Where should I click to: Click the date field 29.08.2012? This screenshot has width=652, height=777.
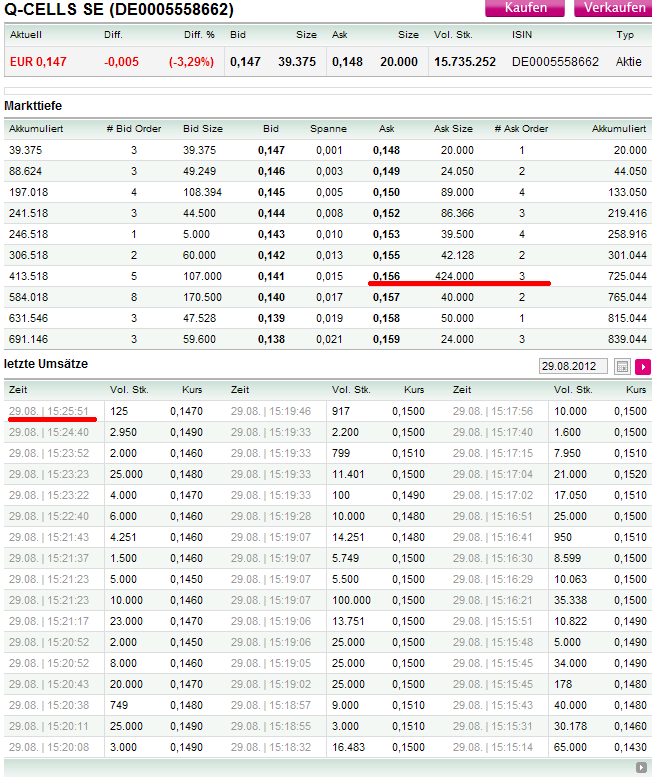573,366
